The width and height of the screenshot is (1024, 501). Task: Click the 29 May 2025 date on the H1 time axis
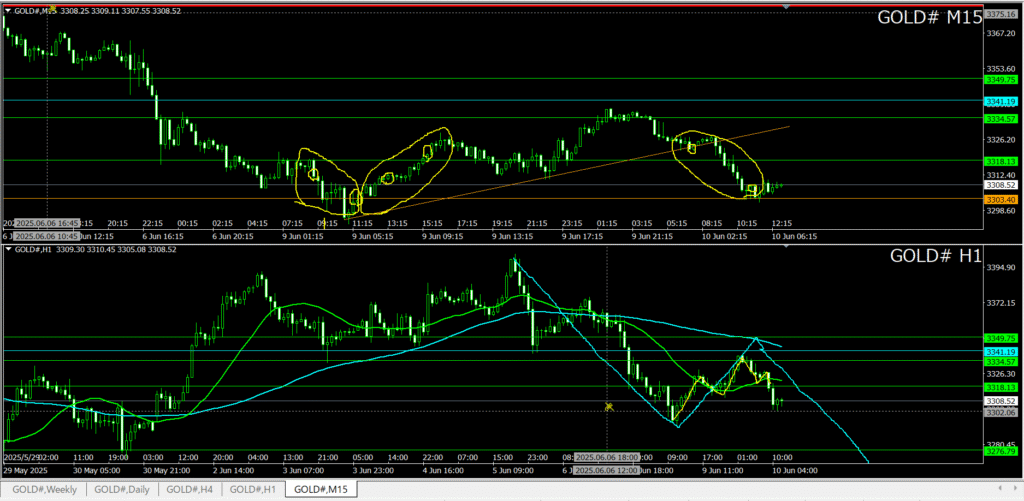point(26,470)
